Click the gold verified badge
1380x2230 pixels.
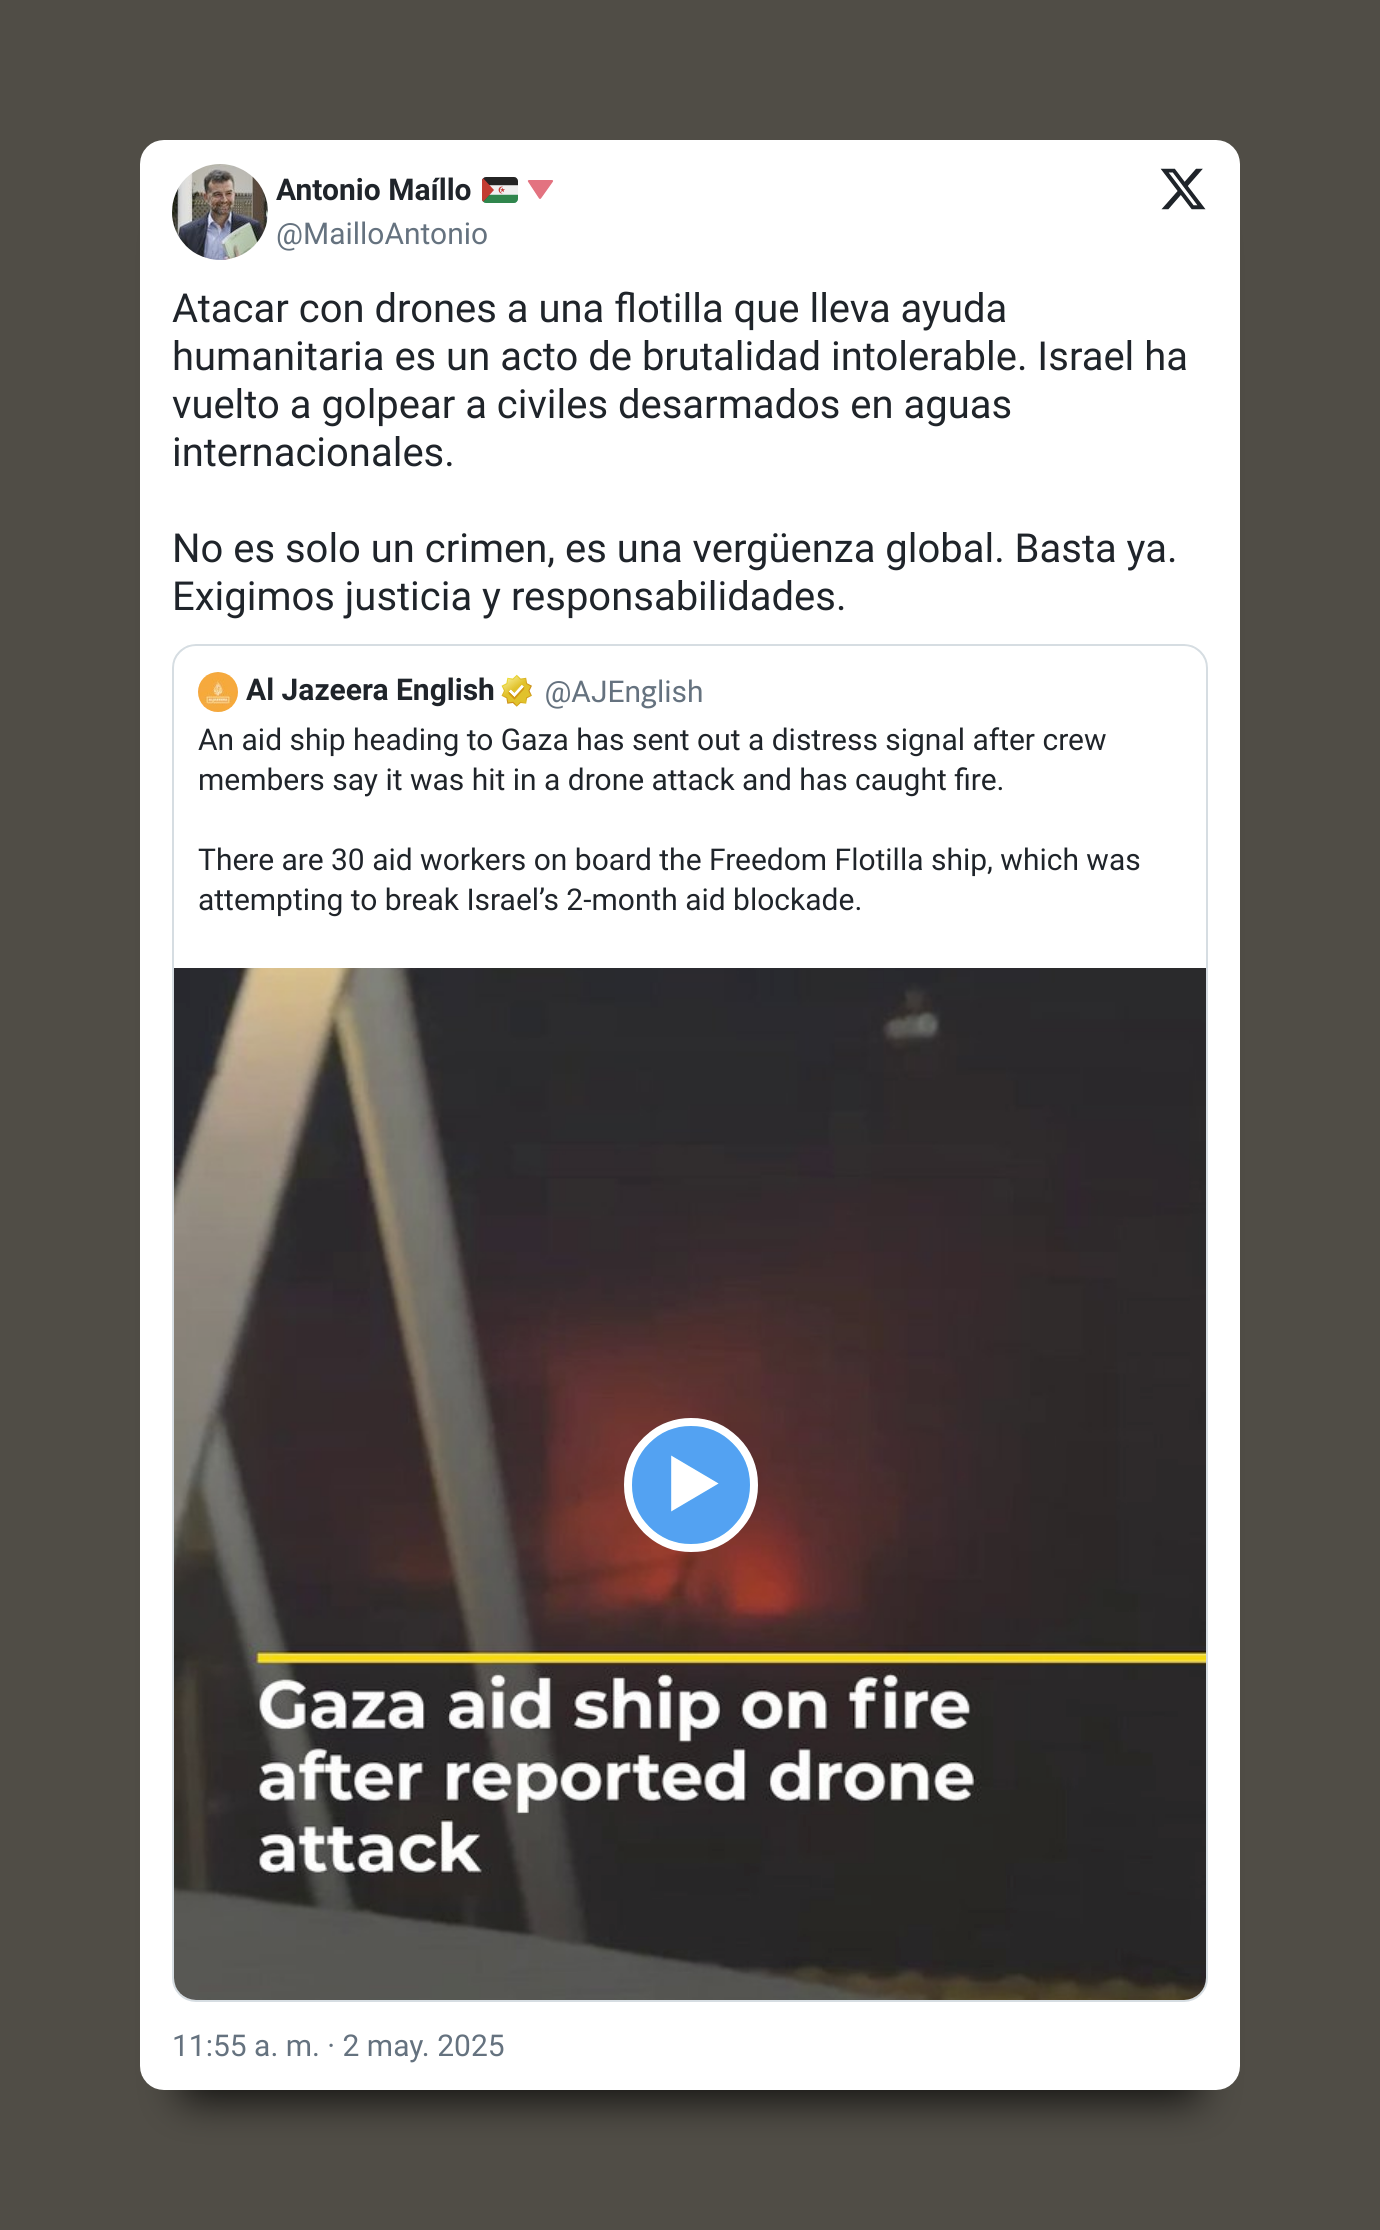pos(517,690)
